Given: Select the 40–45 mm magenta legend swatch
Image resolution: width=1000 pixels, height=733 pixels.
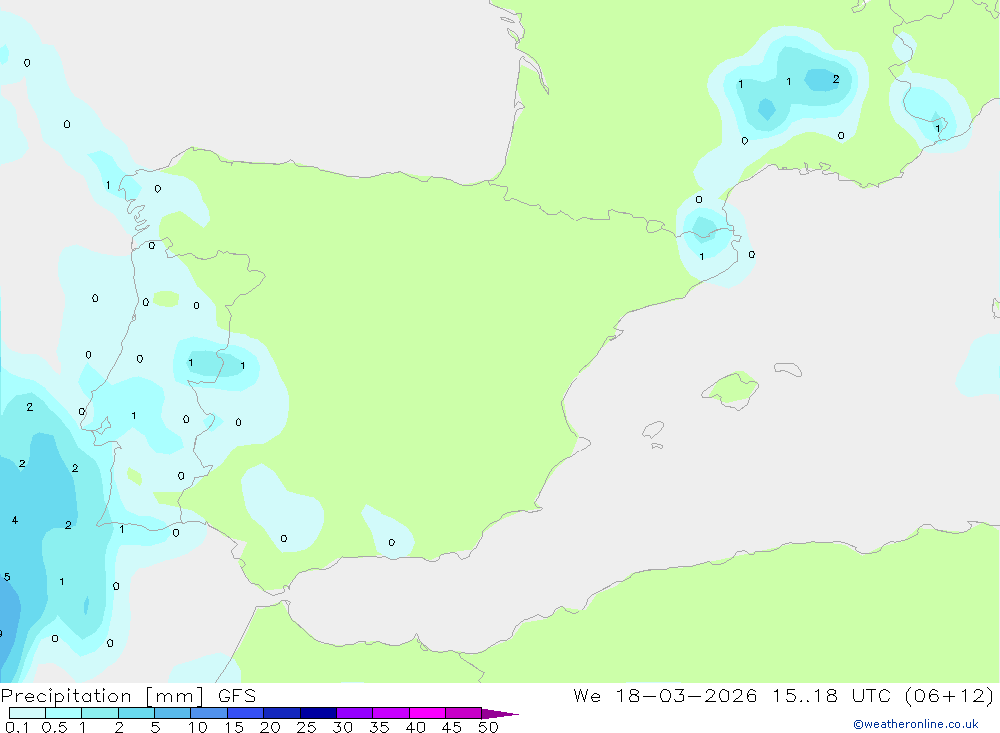Looking at the screenshot, I should pyautogui.click(x=427, y=713).
